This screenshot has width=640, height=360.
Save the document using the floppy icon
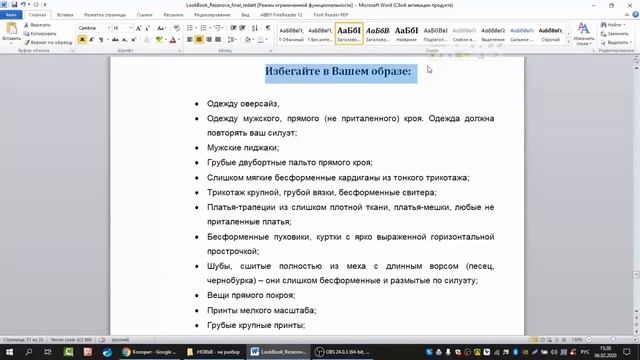pyautogui.click(x=14, y=4)
